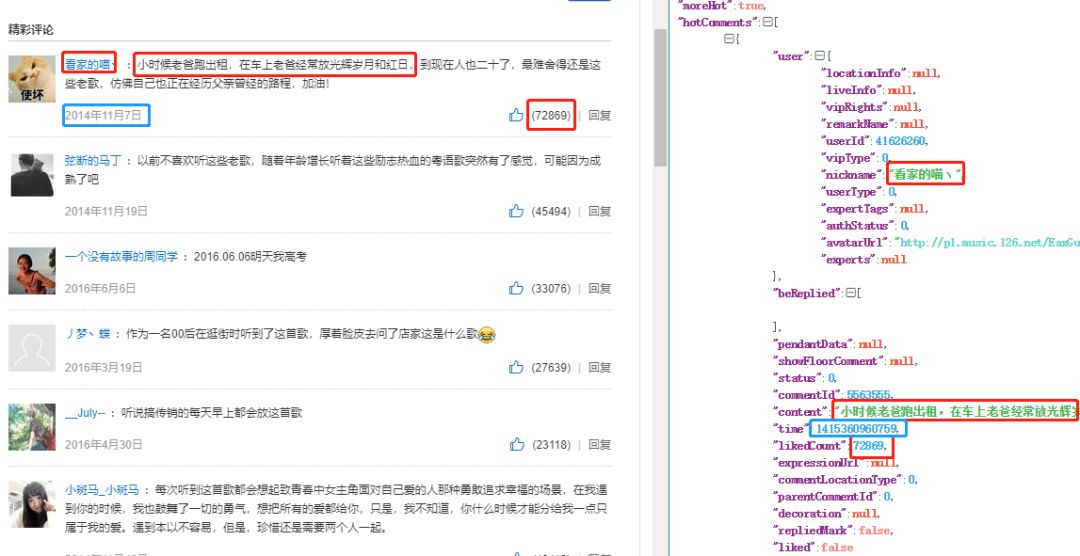Like the 2016.06.06 高考 comment
Viewport: 1080px width, 556px height.
tap(516, 289)
